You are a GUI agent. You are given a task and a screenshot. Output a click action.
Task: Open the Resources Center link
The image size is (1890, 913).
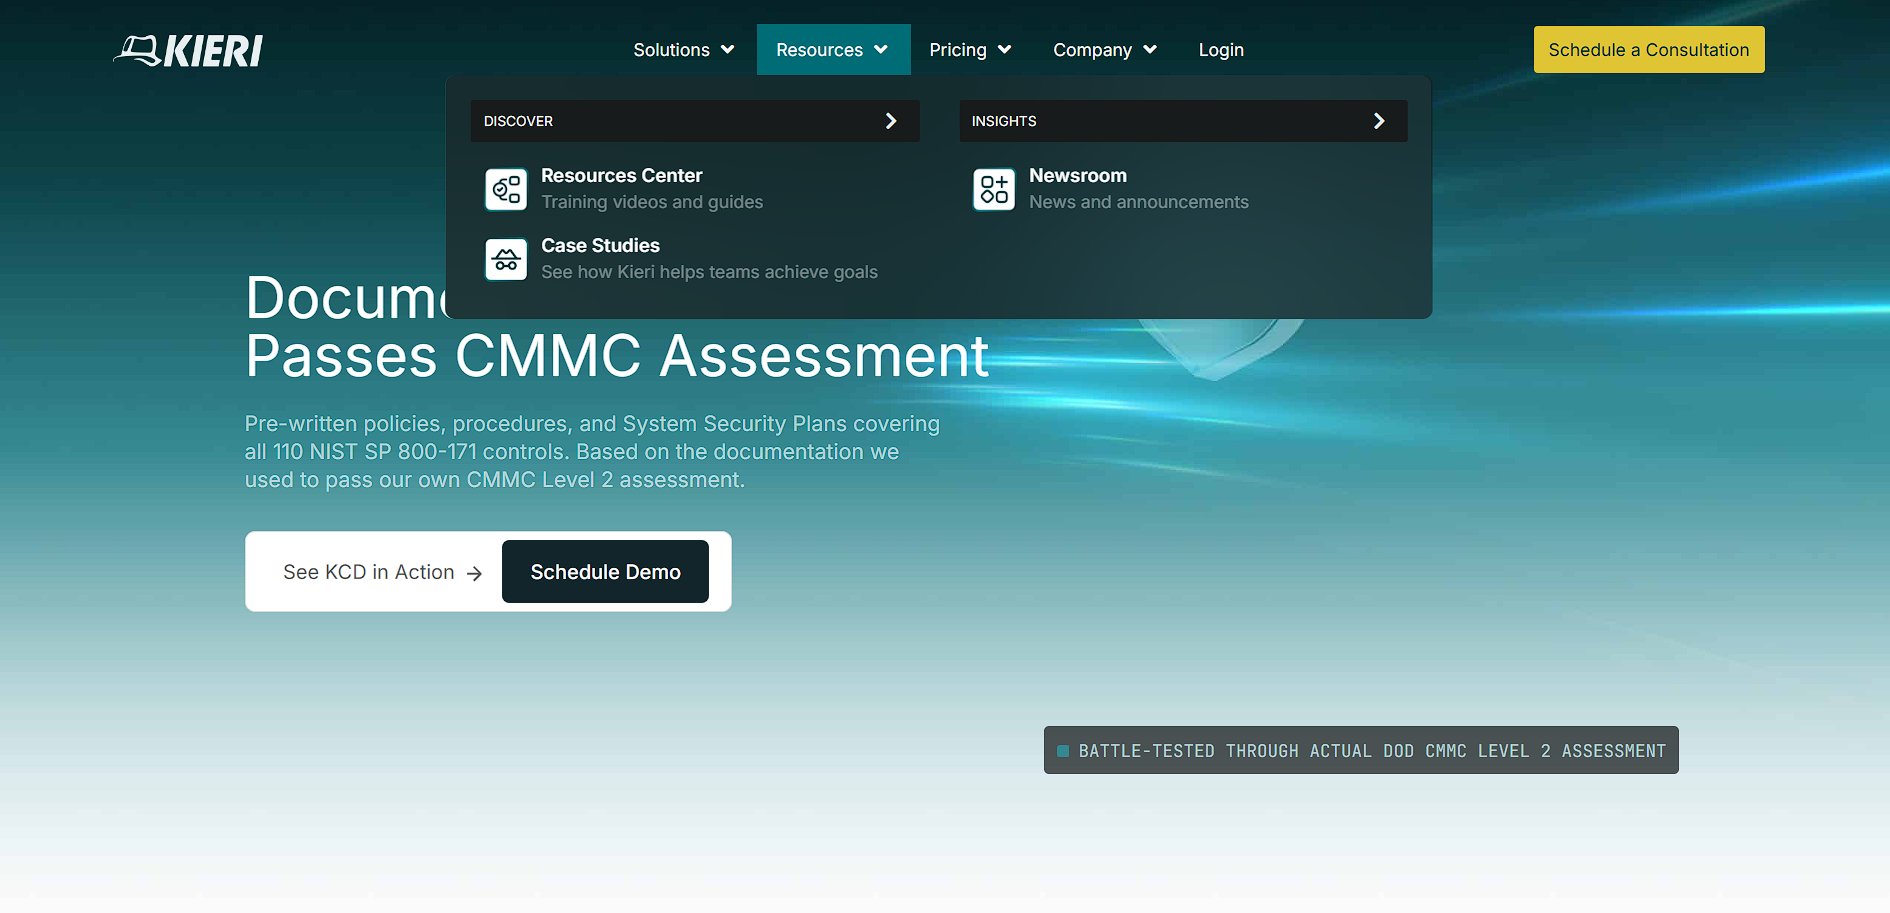621,176
